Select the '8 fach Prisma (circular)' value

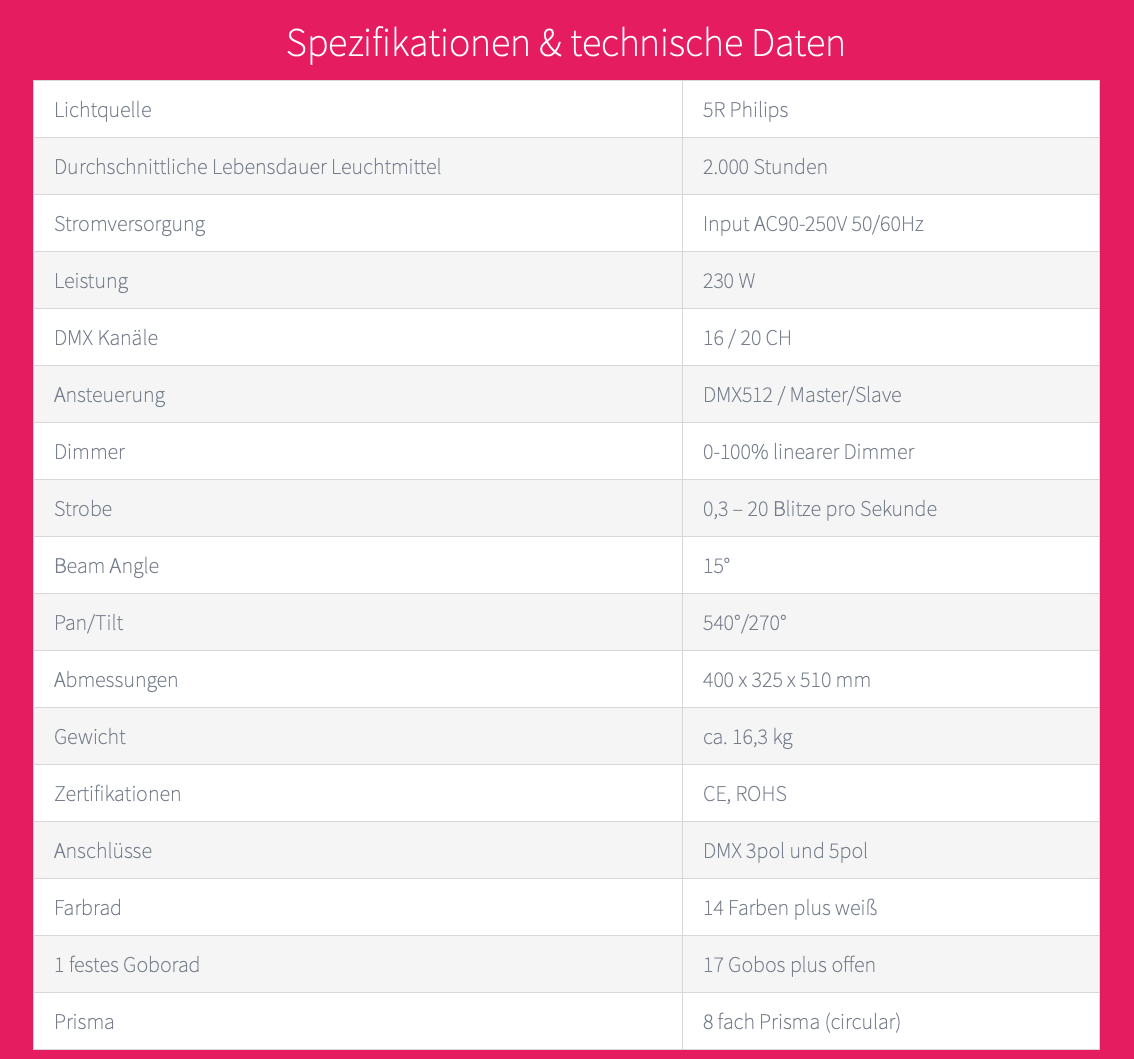pyautogui.click(x=802, y=1022)
